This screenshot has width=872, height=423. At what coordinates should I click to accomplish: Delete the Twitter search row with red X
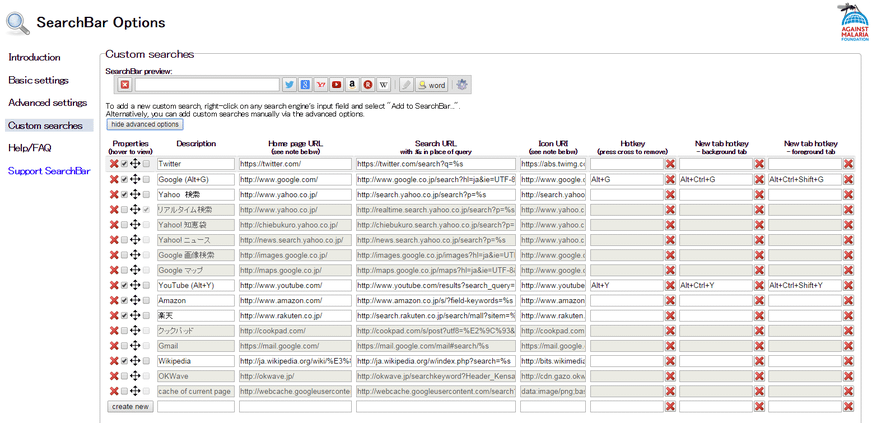click(114, 164)
